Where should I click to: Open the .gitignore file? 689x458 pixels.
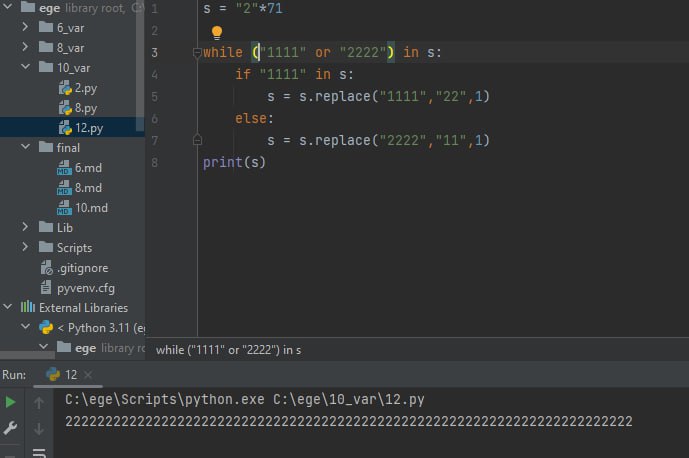click(x=74, y=268)
